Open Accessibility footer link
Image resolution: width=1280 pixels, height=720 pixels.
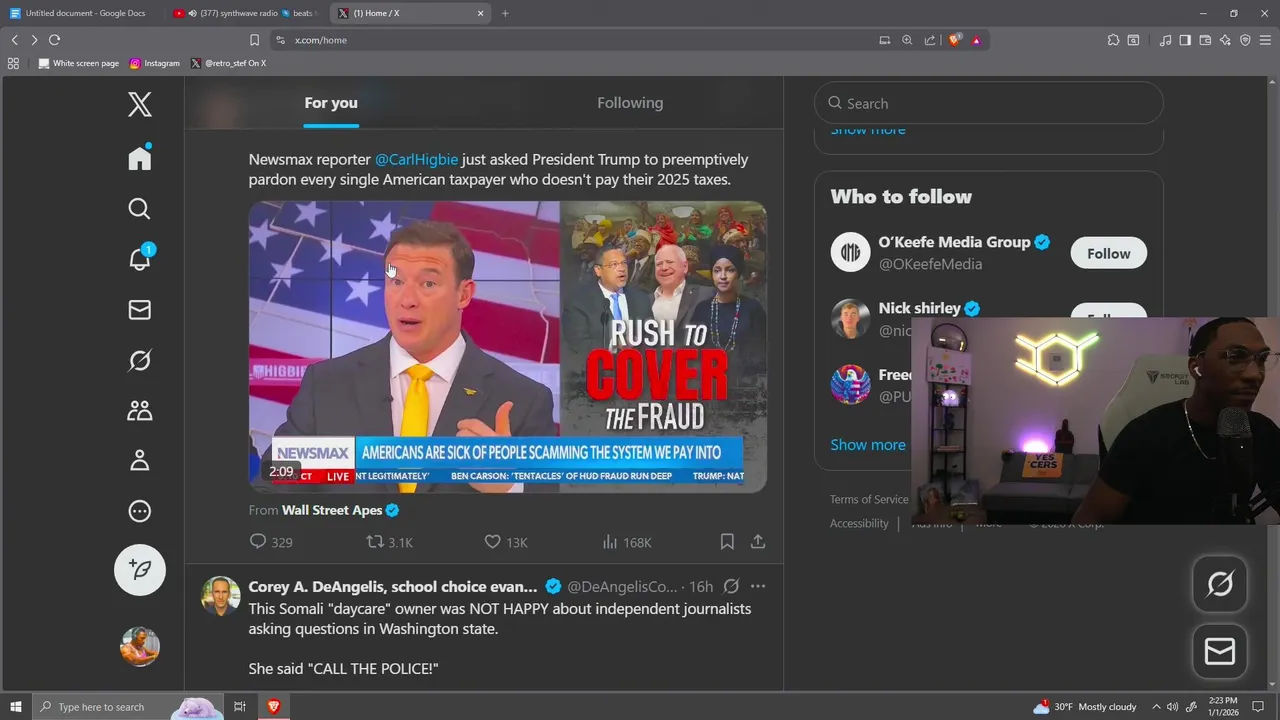click(859, 524)
